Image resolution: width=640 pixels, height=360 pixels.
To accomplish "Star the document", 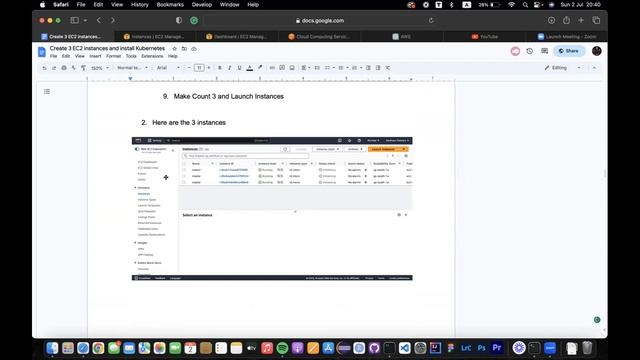I will click(x=175, y=49).
